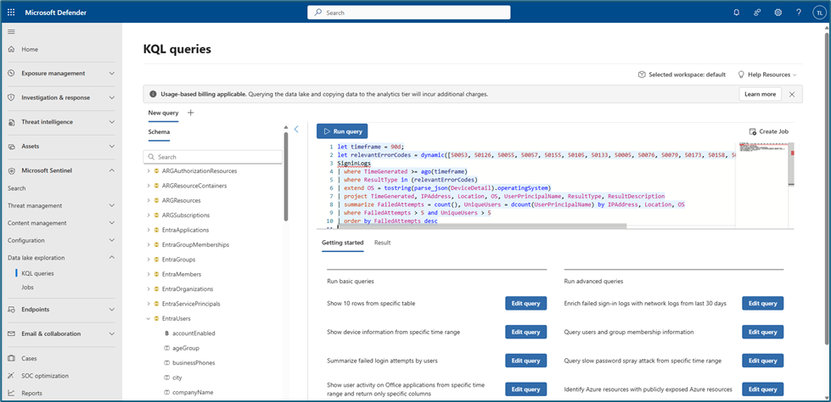The height and width of the screenshot is (402, 831).
Task: Expand Threat management submenu
Action: tap(112, 206)
